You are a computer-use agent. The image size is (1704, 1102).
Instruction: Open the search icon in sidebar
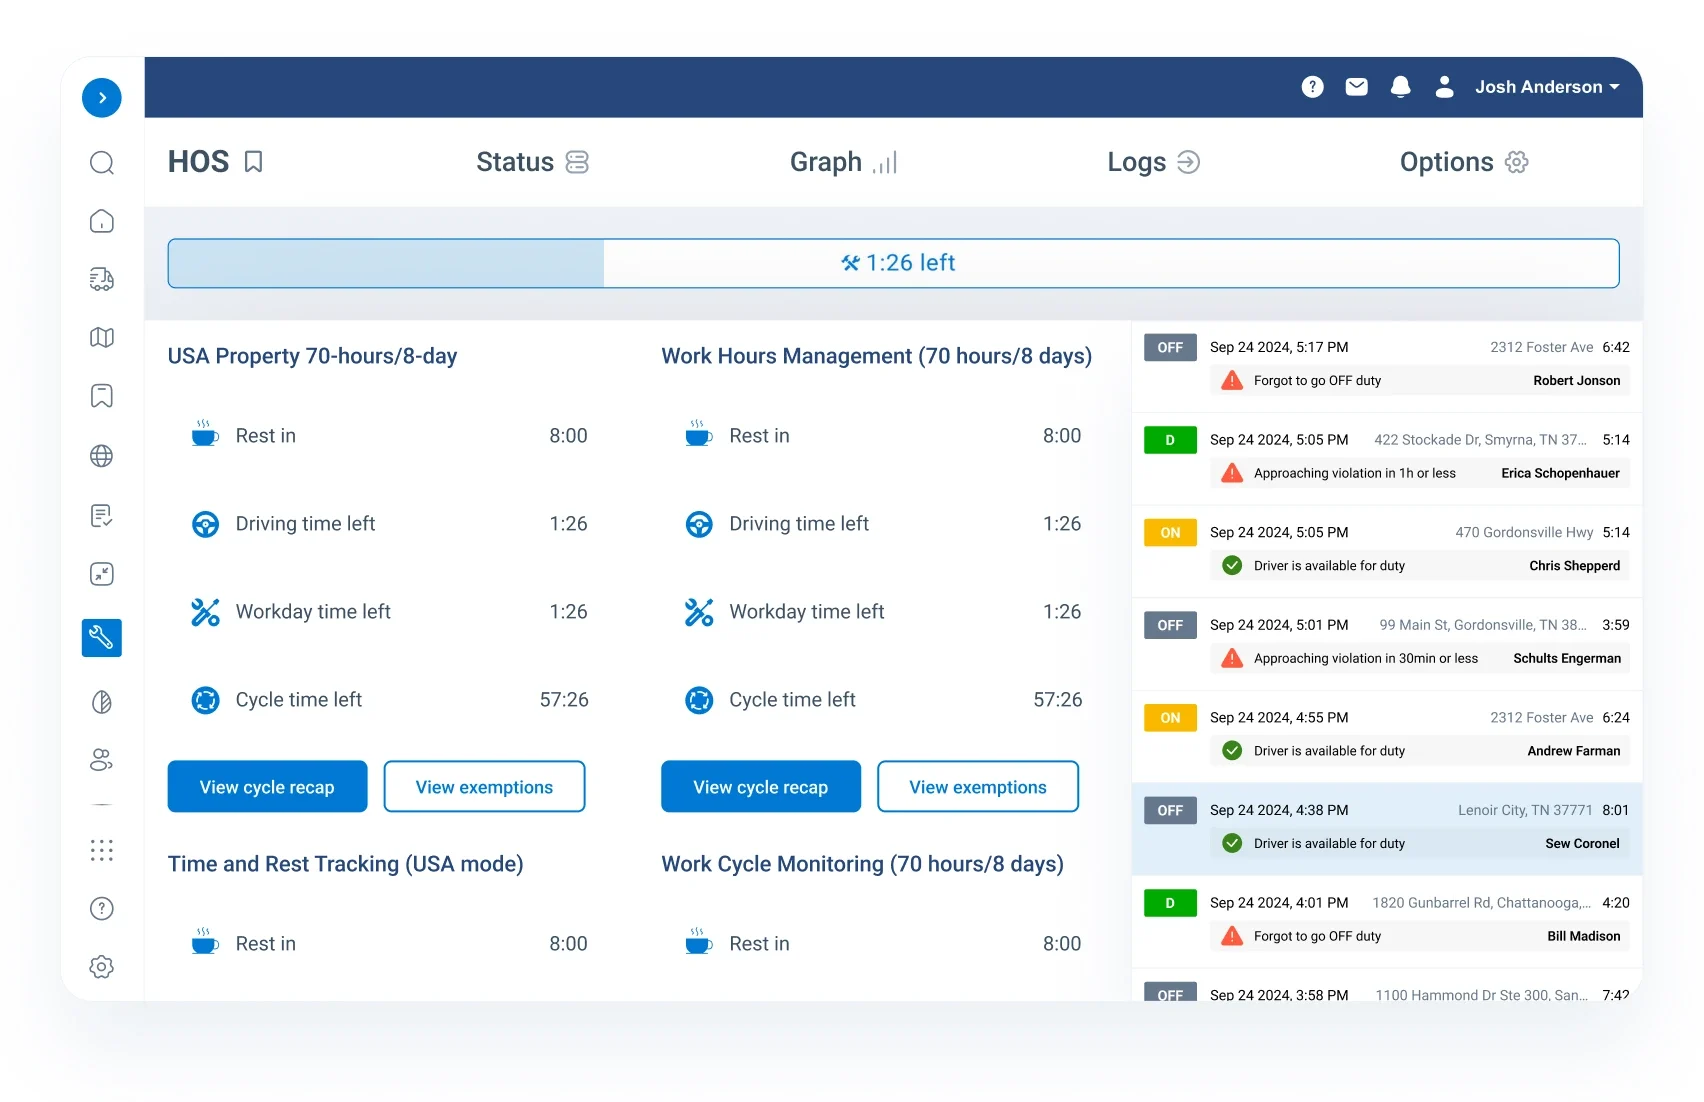point(102,163)
